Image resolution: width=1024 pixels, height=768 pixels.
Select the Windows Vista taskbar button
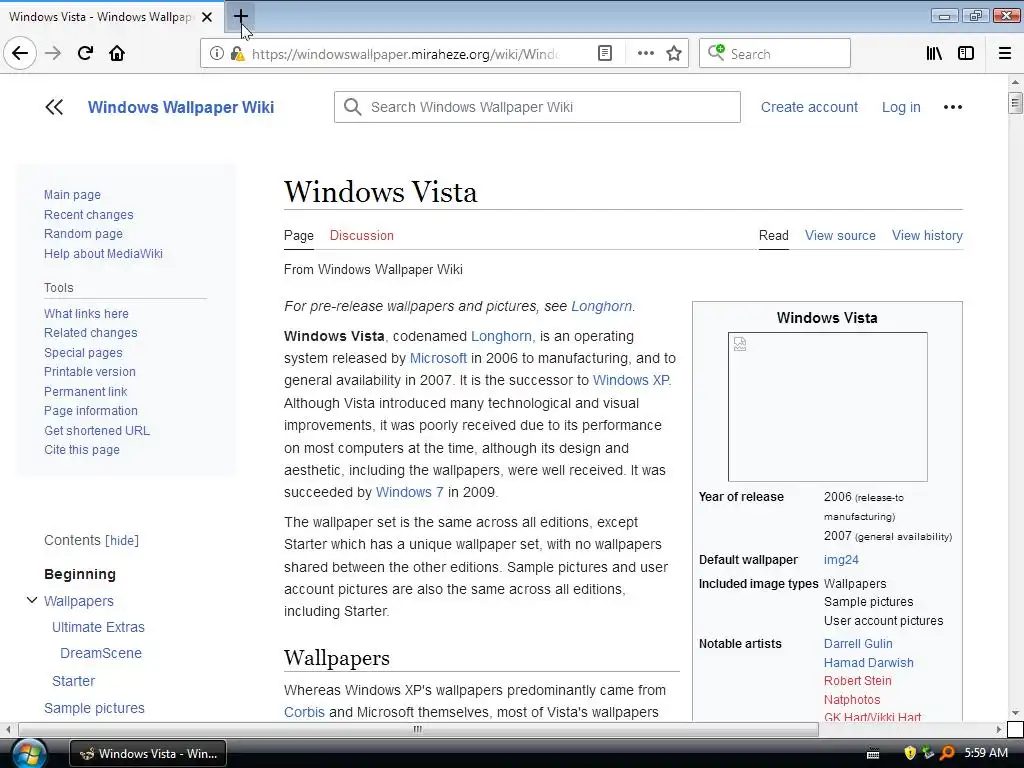click(148, 754)
